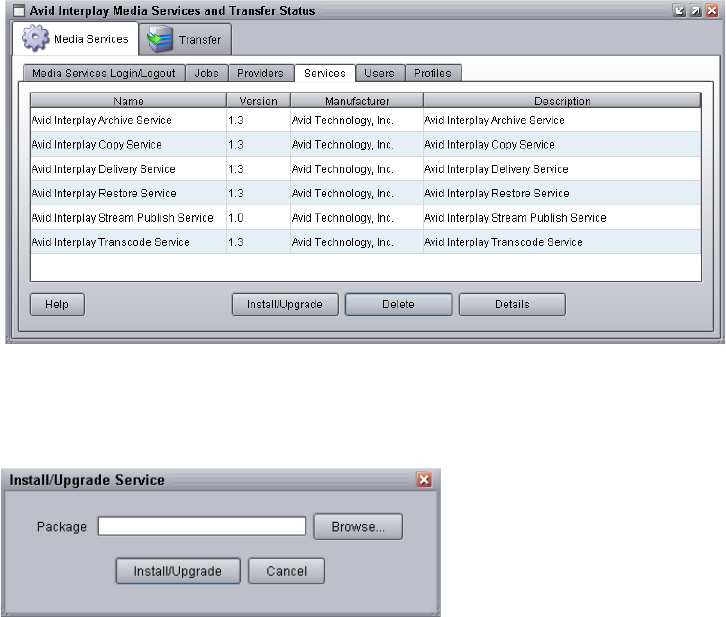Viewport: 726px width, 617px height.
Task: Sort by the Manufacturer column header
Action: (x=357, y=100)
